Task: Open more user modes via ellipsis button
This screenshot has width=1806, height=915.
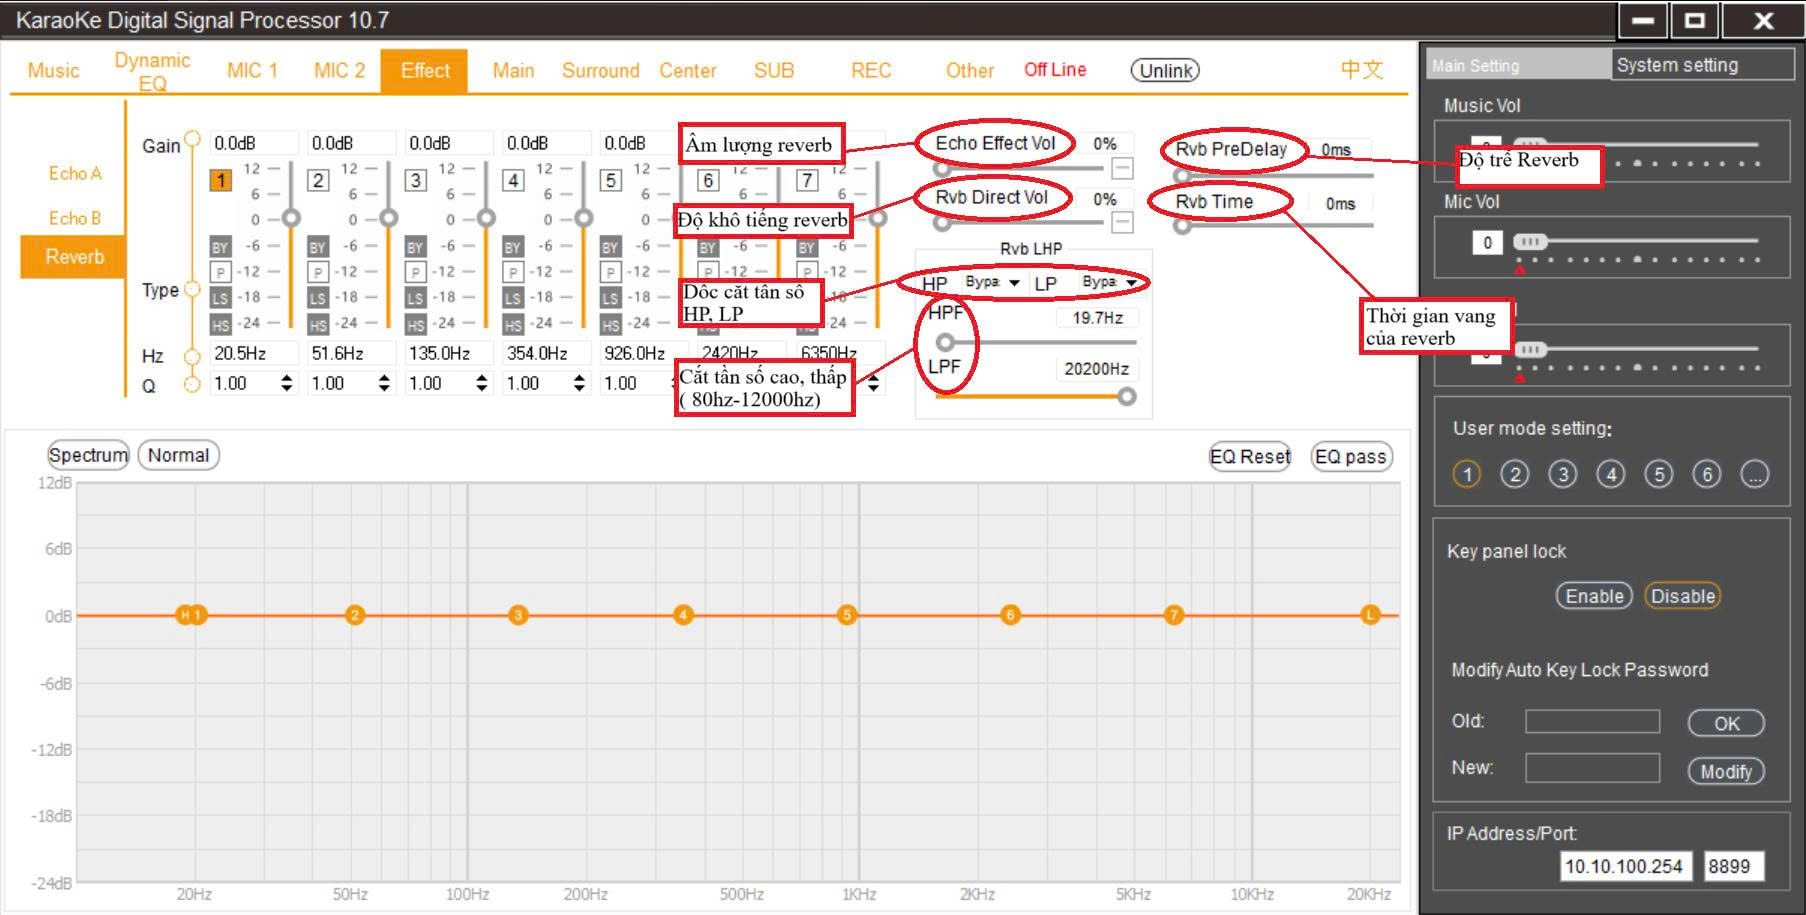Action: coord(1754,474)
